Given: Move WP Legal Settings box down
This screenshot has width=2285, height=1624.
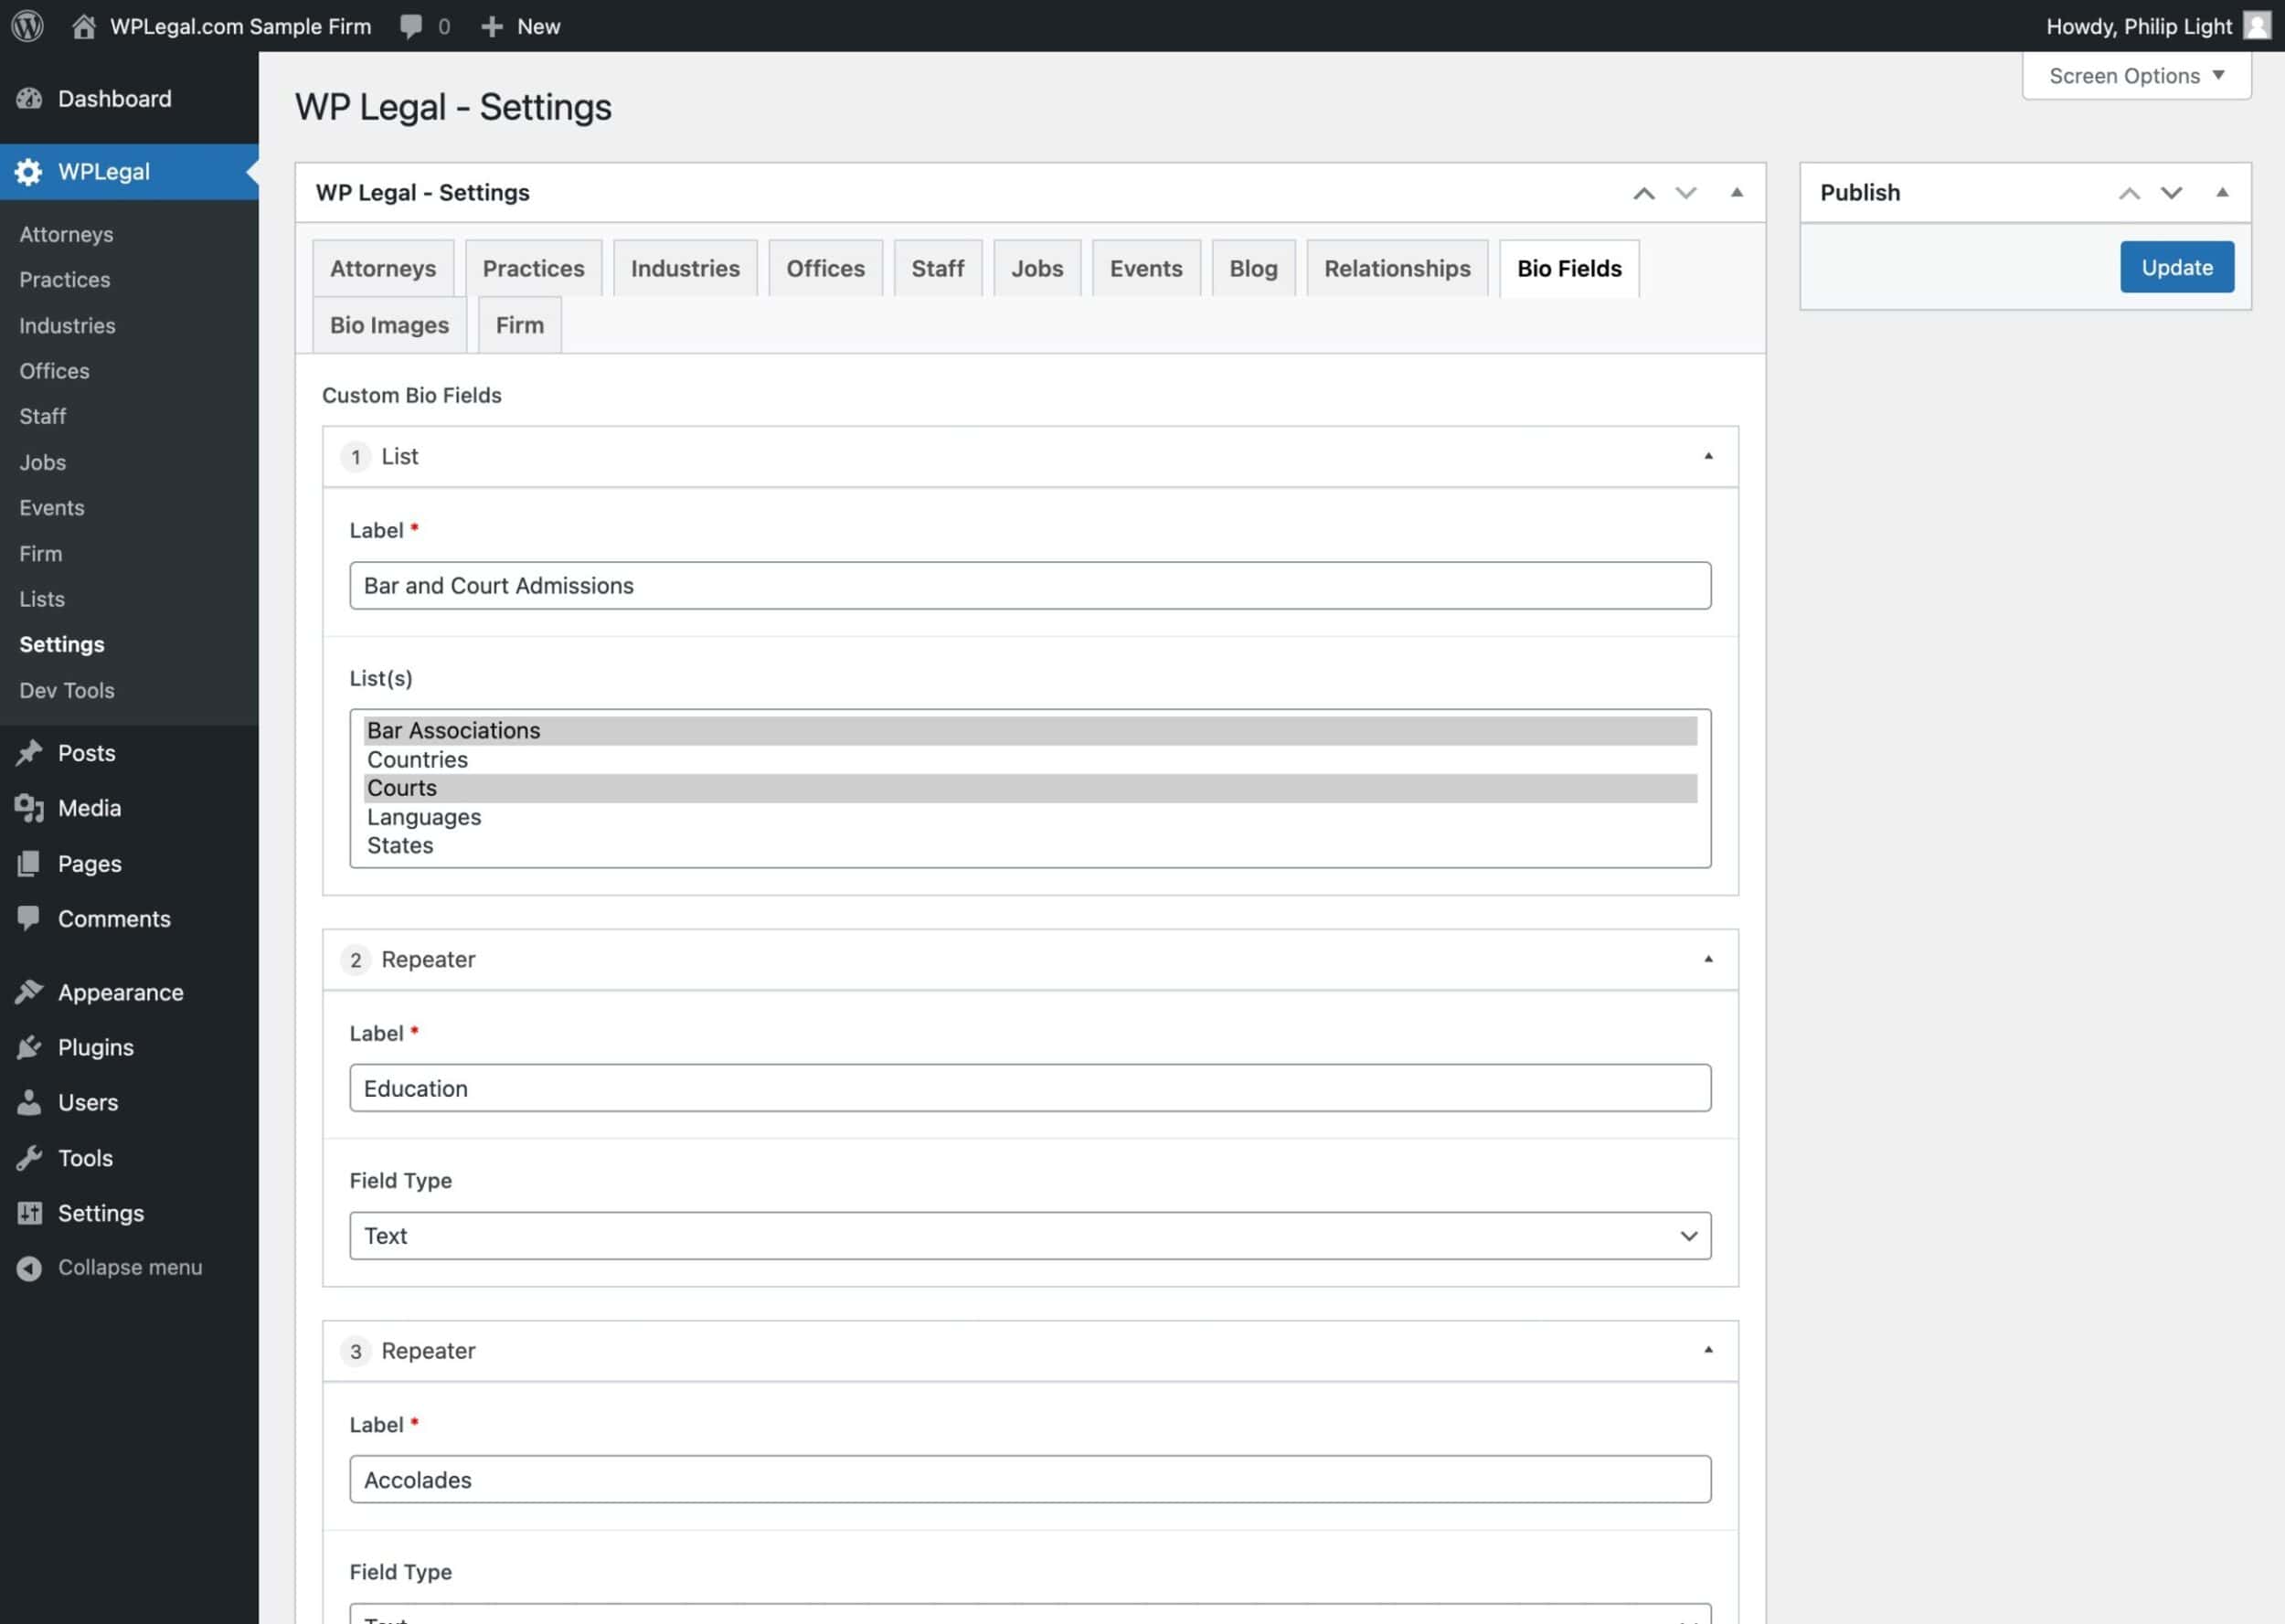Looking at the screenshot, I should pos(1686,193).
